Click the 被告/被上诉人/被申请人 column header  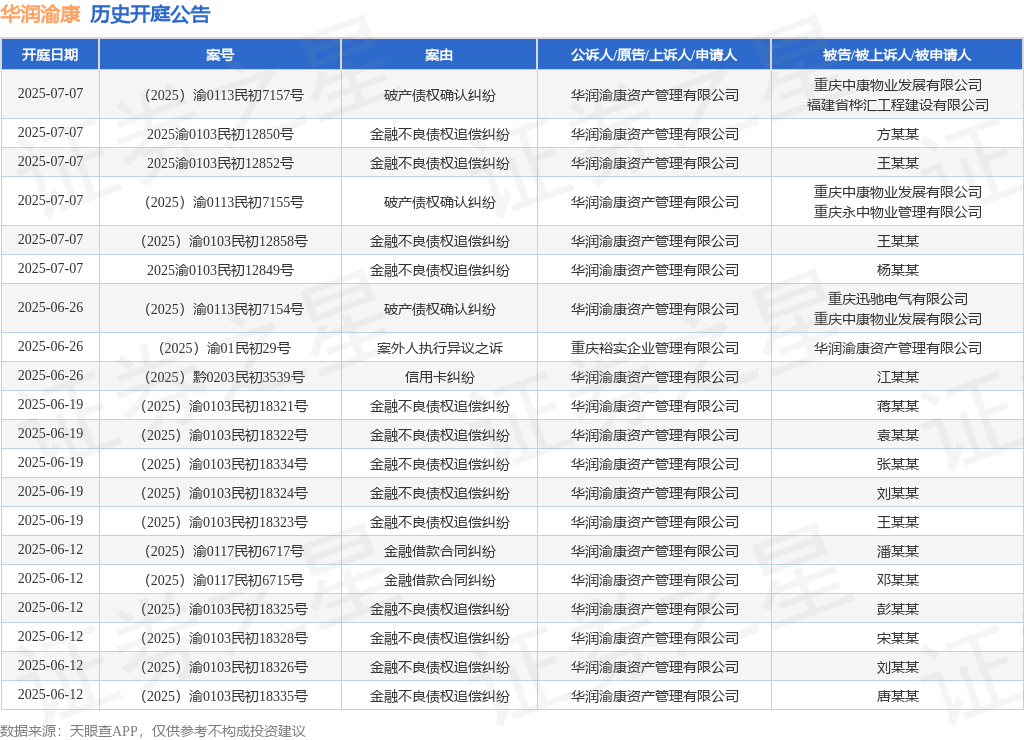tap(897, 55)
